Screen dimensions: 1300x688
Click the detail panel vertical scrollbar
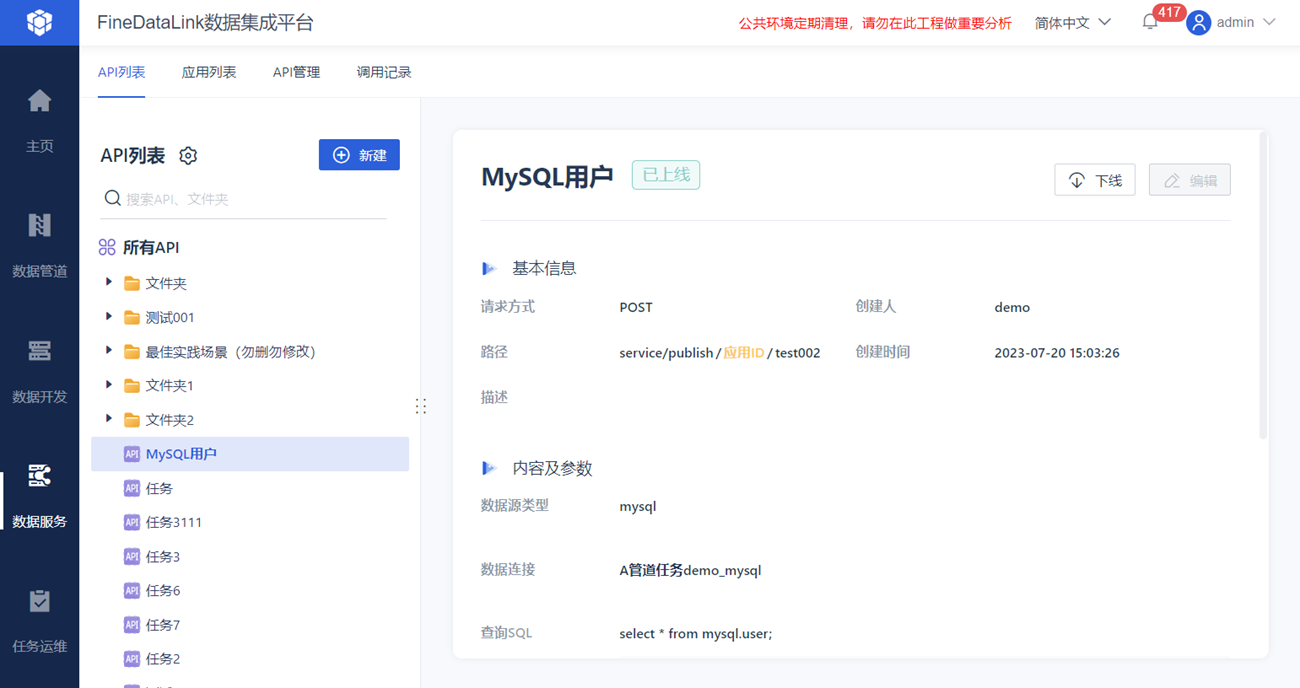pyautogui.click(x=1263, y=285)
